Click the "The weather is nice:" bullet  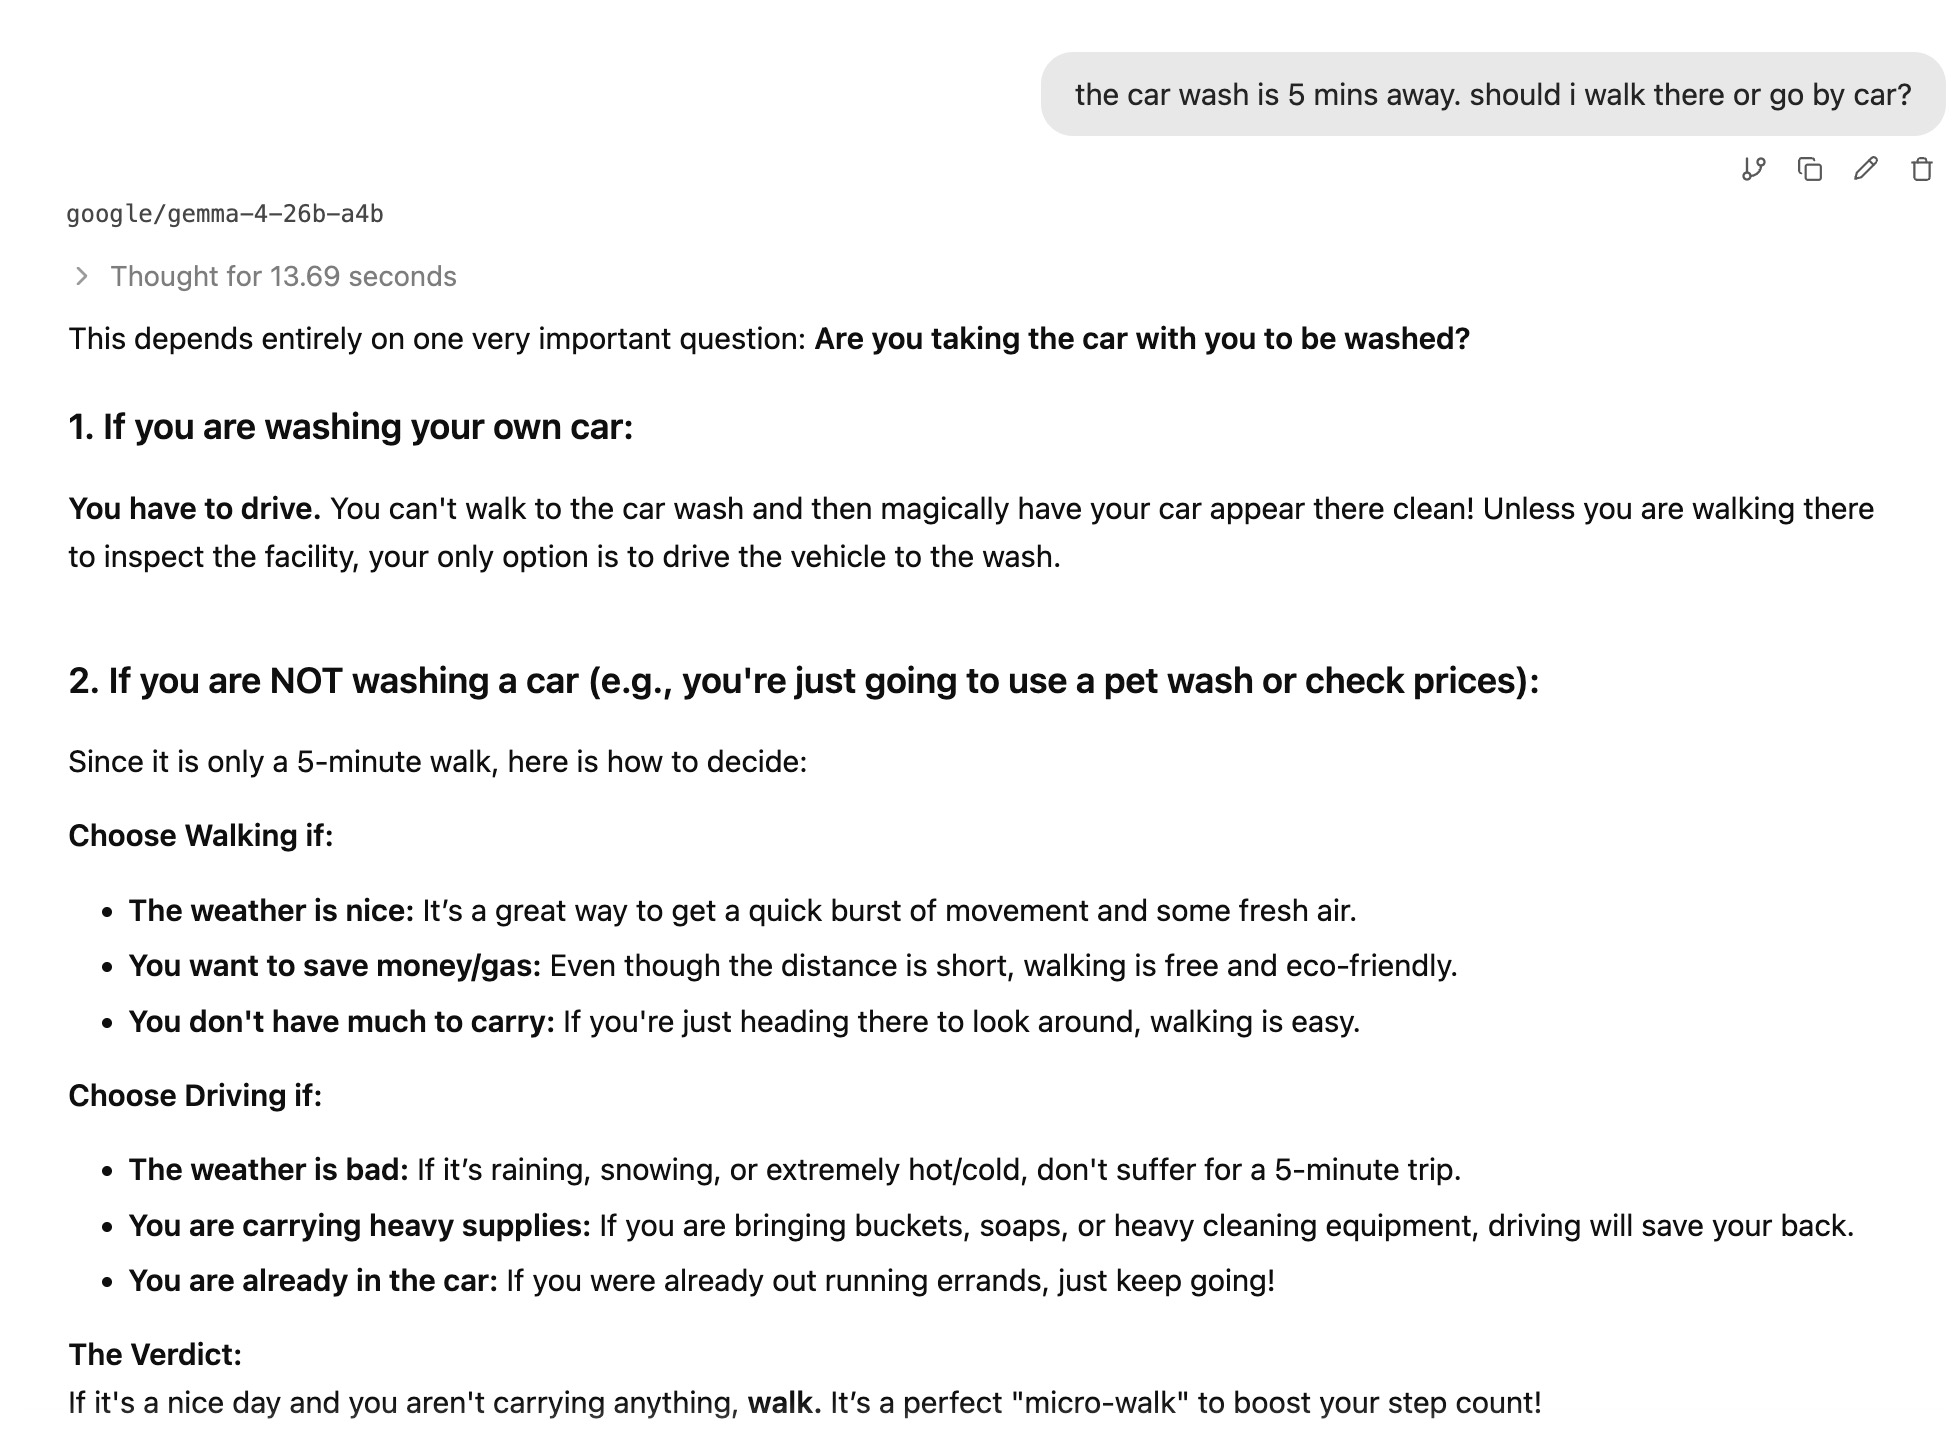pos(271,911)
